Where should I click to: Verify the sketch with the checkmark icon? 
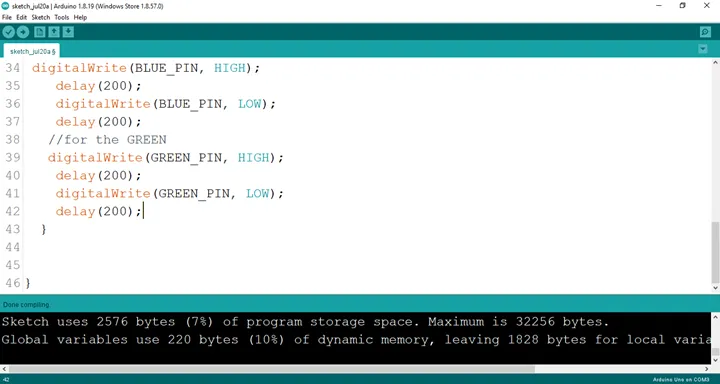(x=9, y=32)
